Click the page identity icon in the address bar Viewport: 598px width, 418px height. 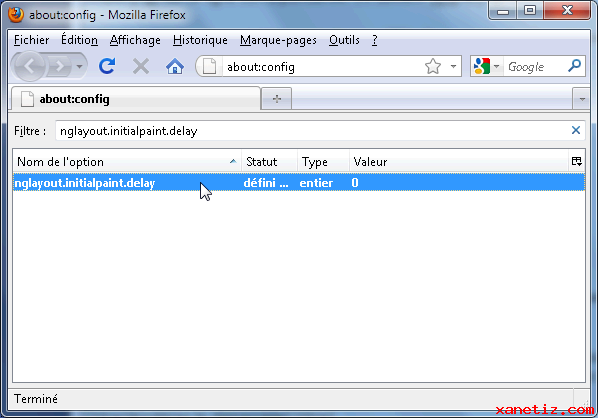pos(209,66)
